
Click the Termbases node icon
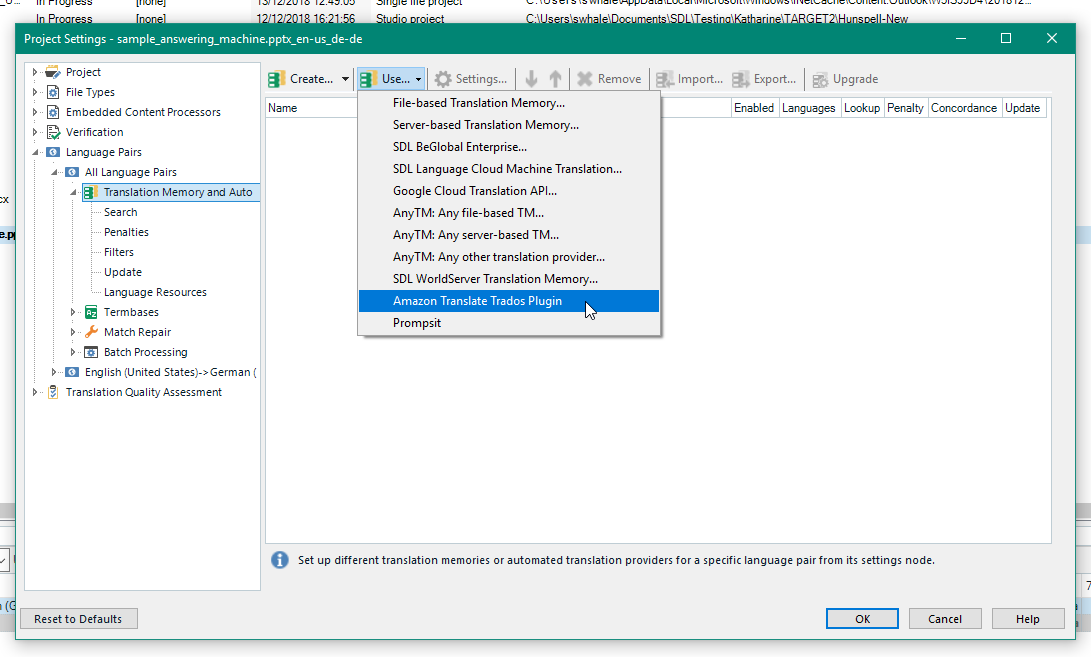click(x=91, y=312)
